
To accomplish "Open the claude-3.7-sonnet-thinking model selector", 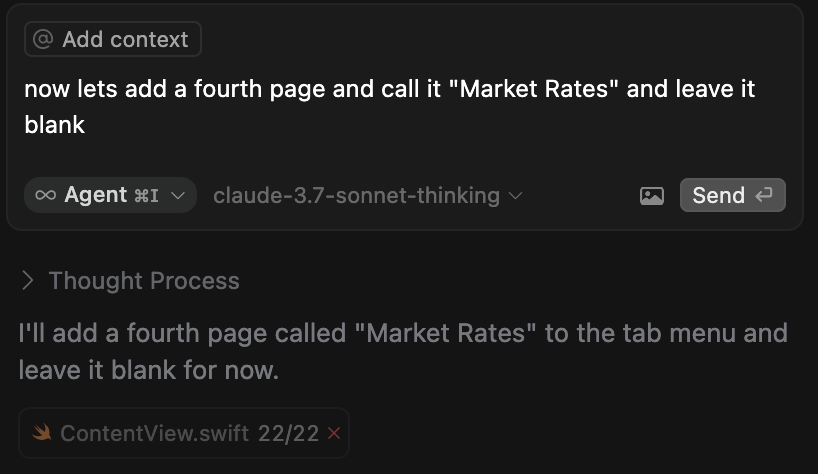I will click(x=367, y=196).
